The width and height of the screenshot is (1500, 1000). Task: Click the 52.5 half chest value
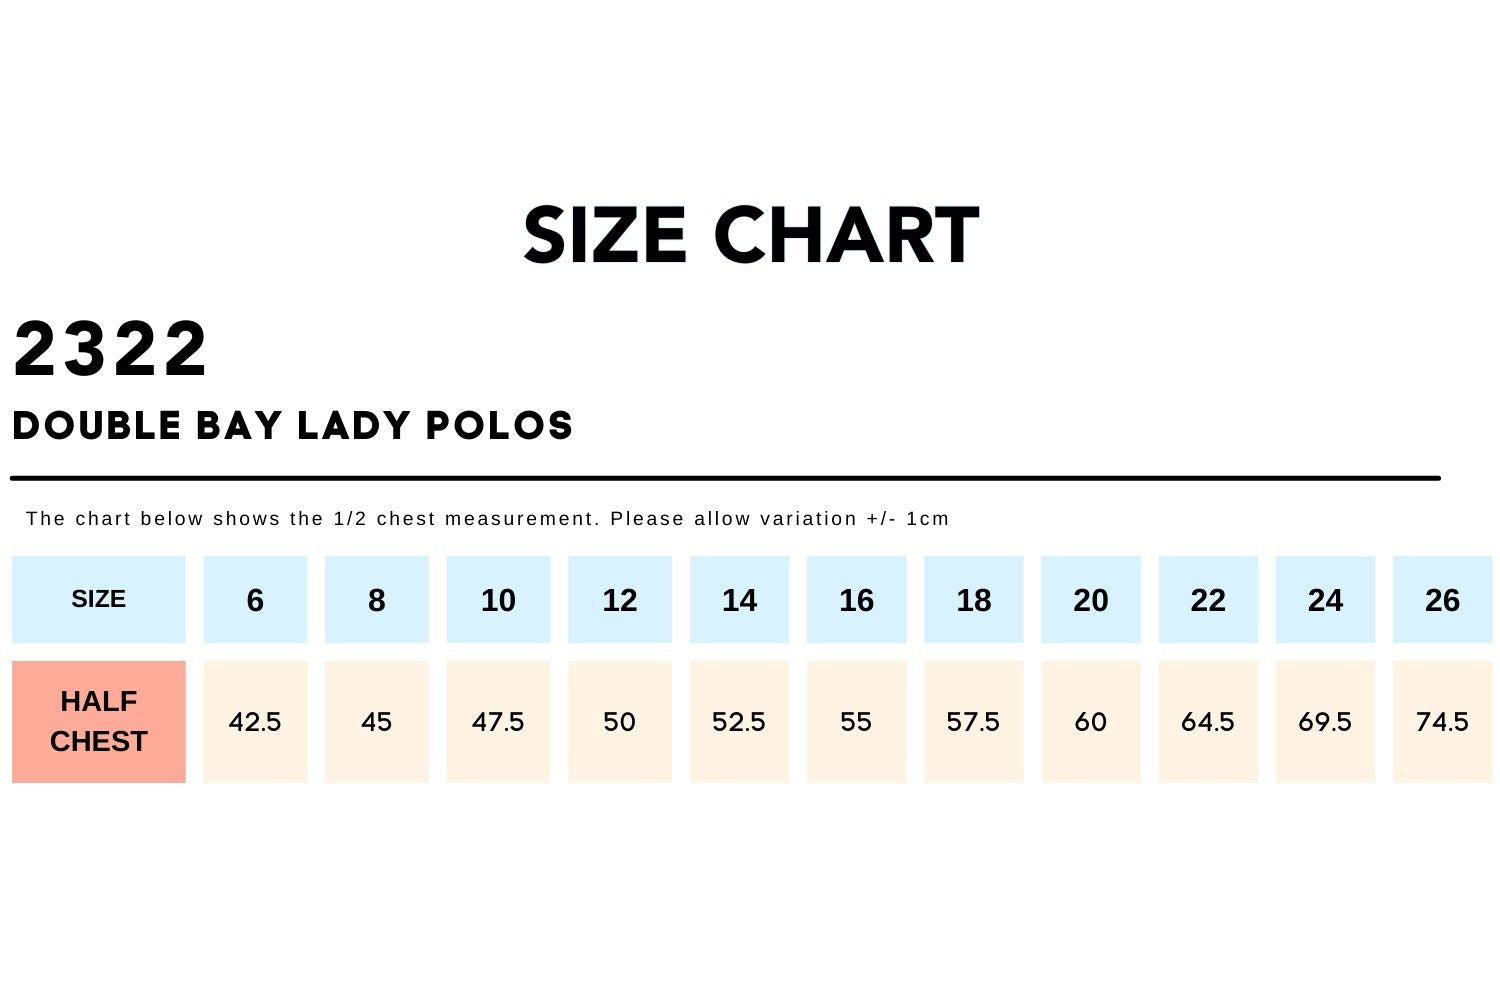pos(739,721)
